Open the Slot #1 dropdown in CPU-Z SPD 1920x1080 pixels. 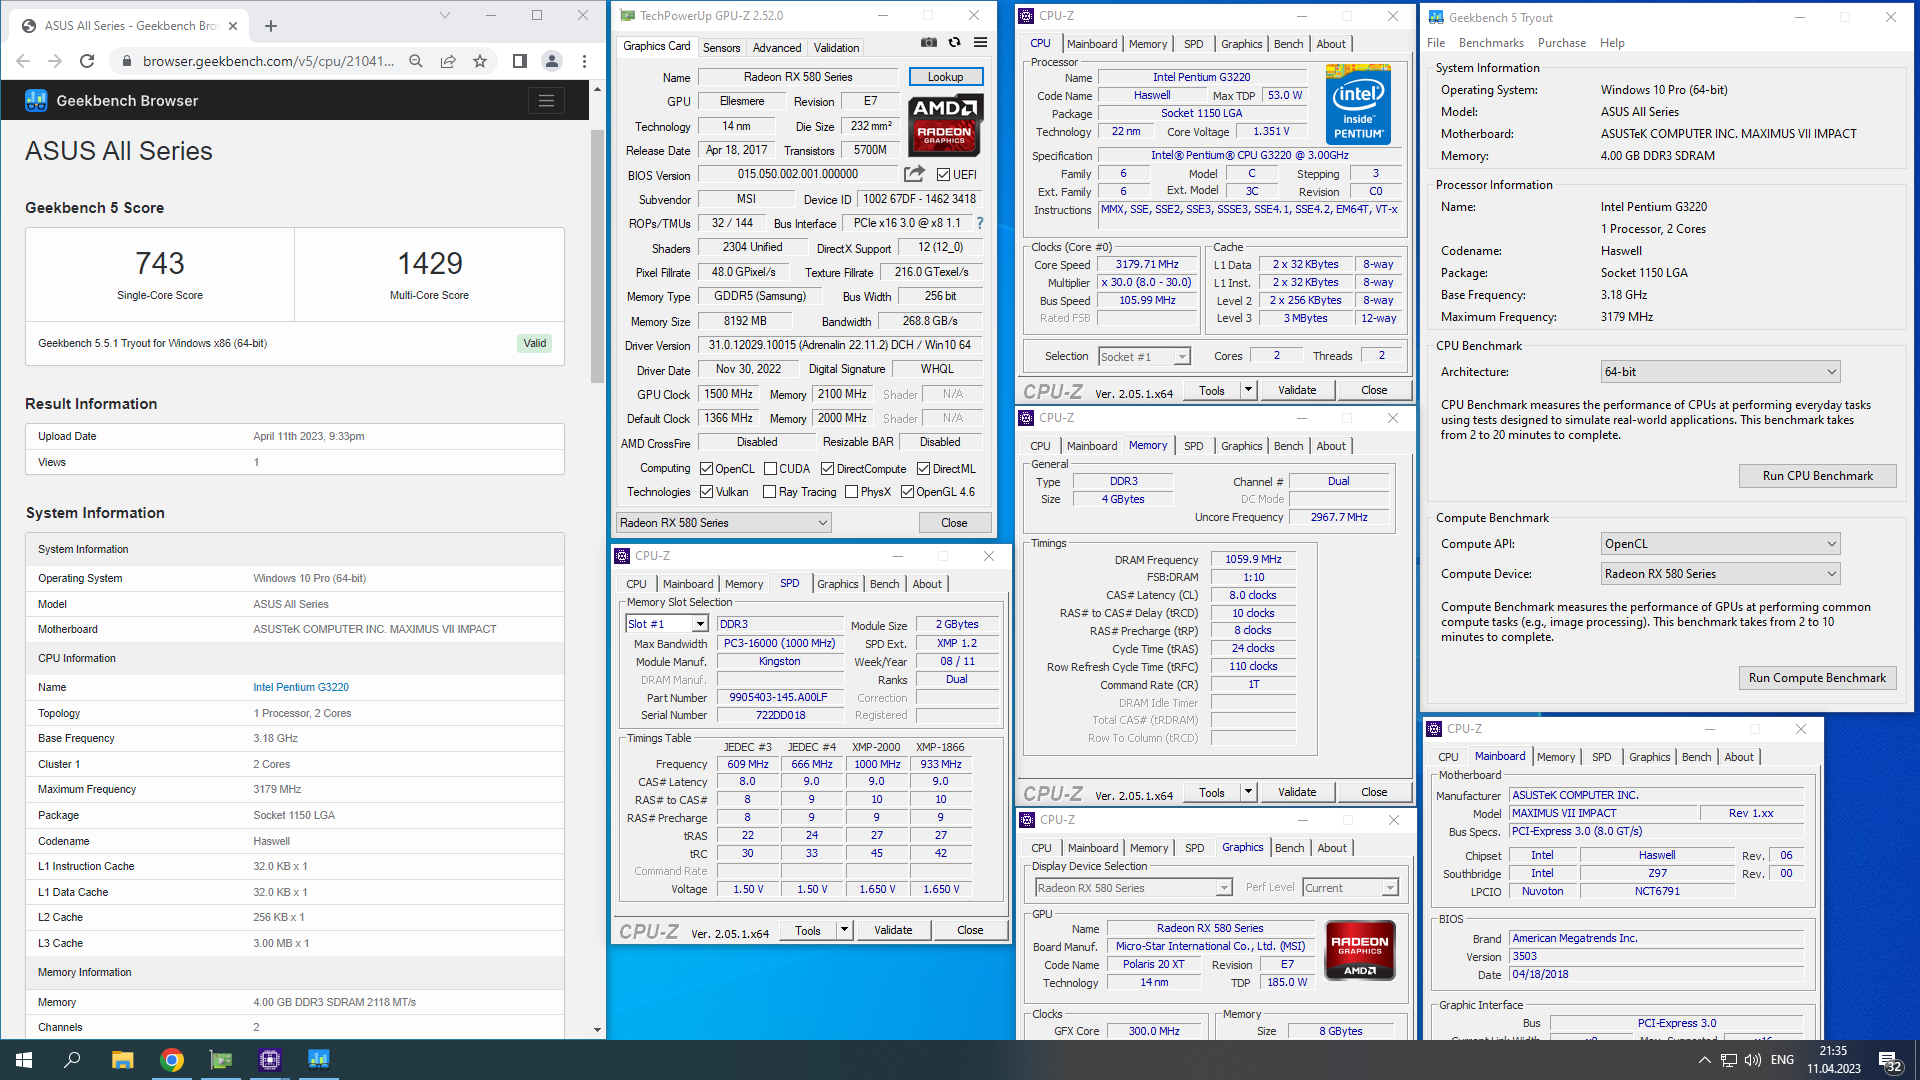[667, 624]
